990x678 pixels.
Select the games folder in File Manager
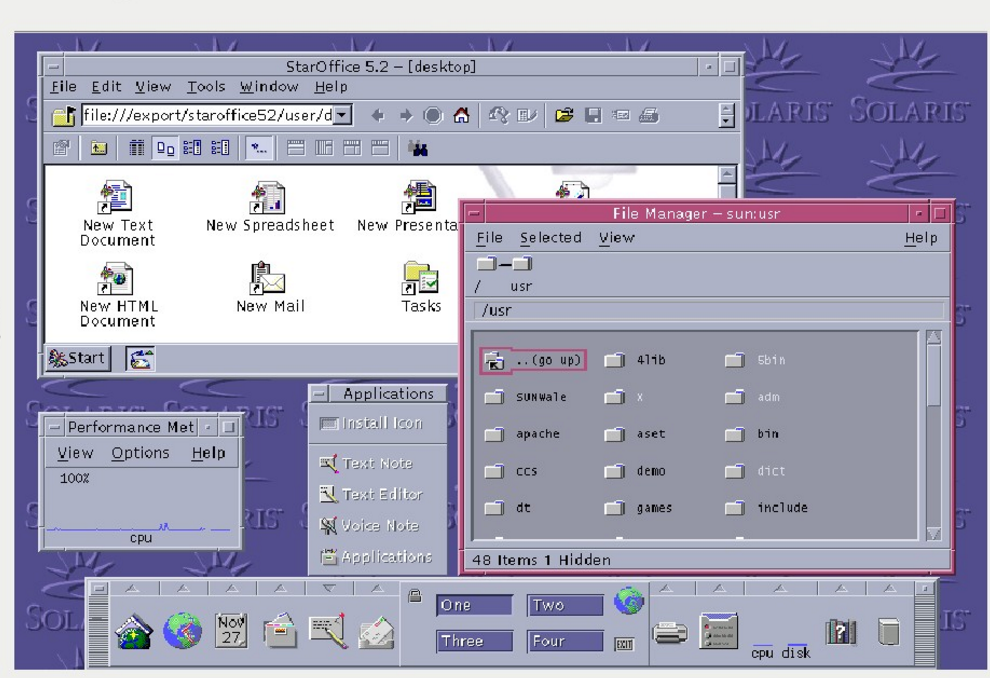click(638, 508)
